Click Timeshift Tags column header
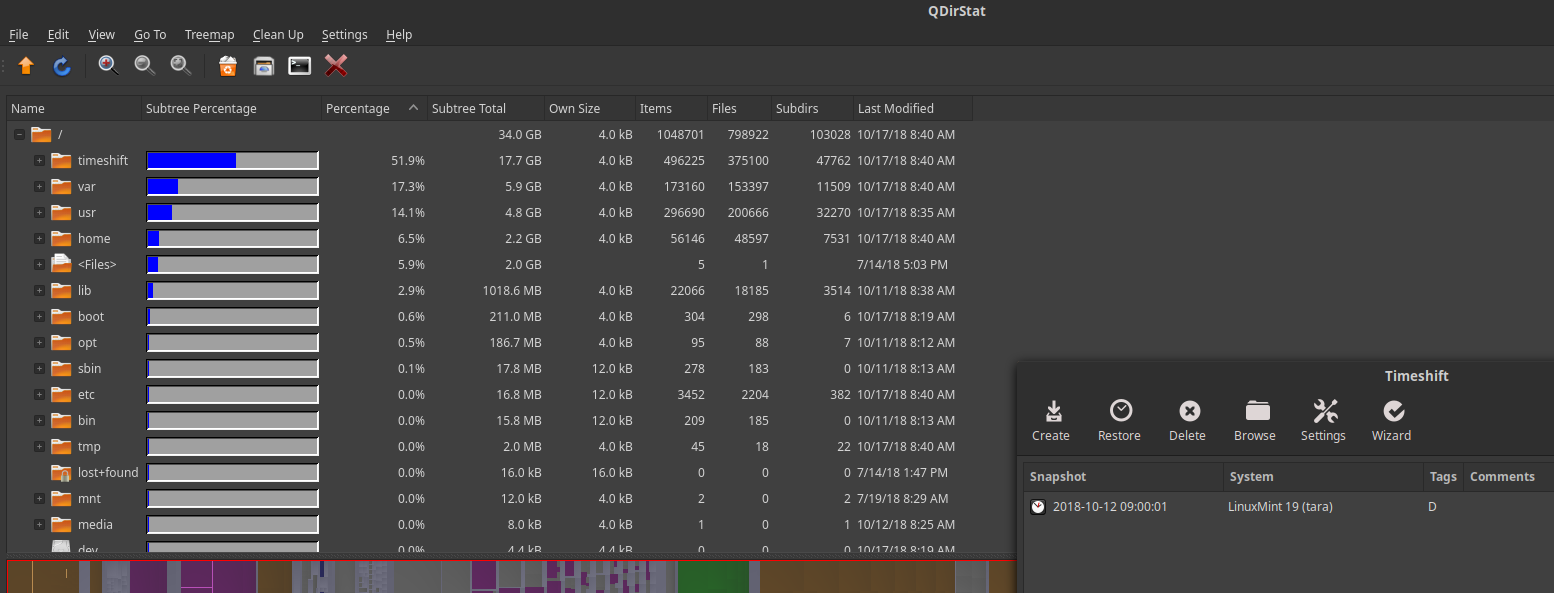The height and width of the screenshot is (593, 1554). coord(1443,477)
